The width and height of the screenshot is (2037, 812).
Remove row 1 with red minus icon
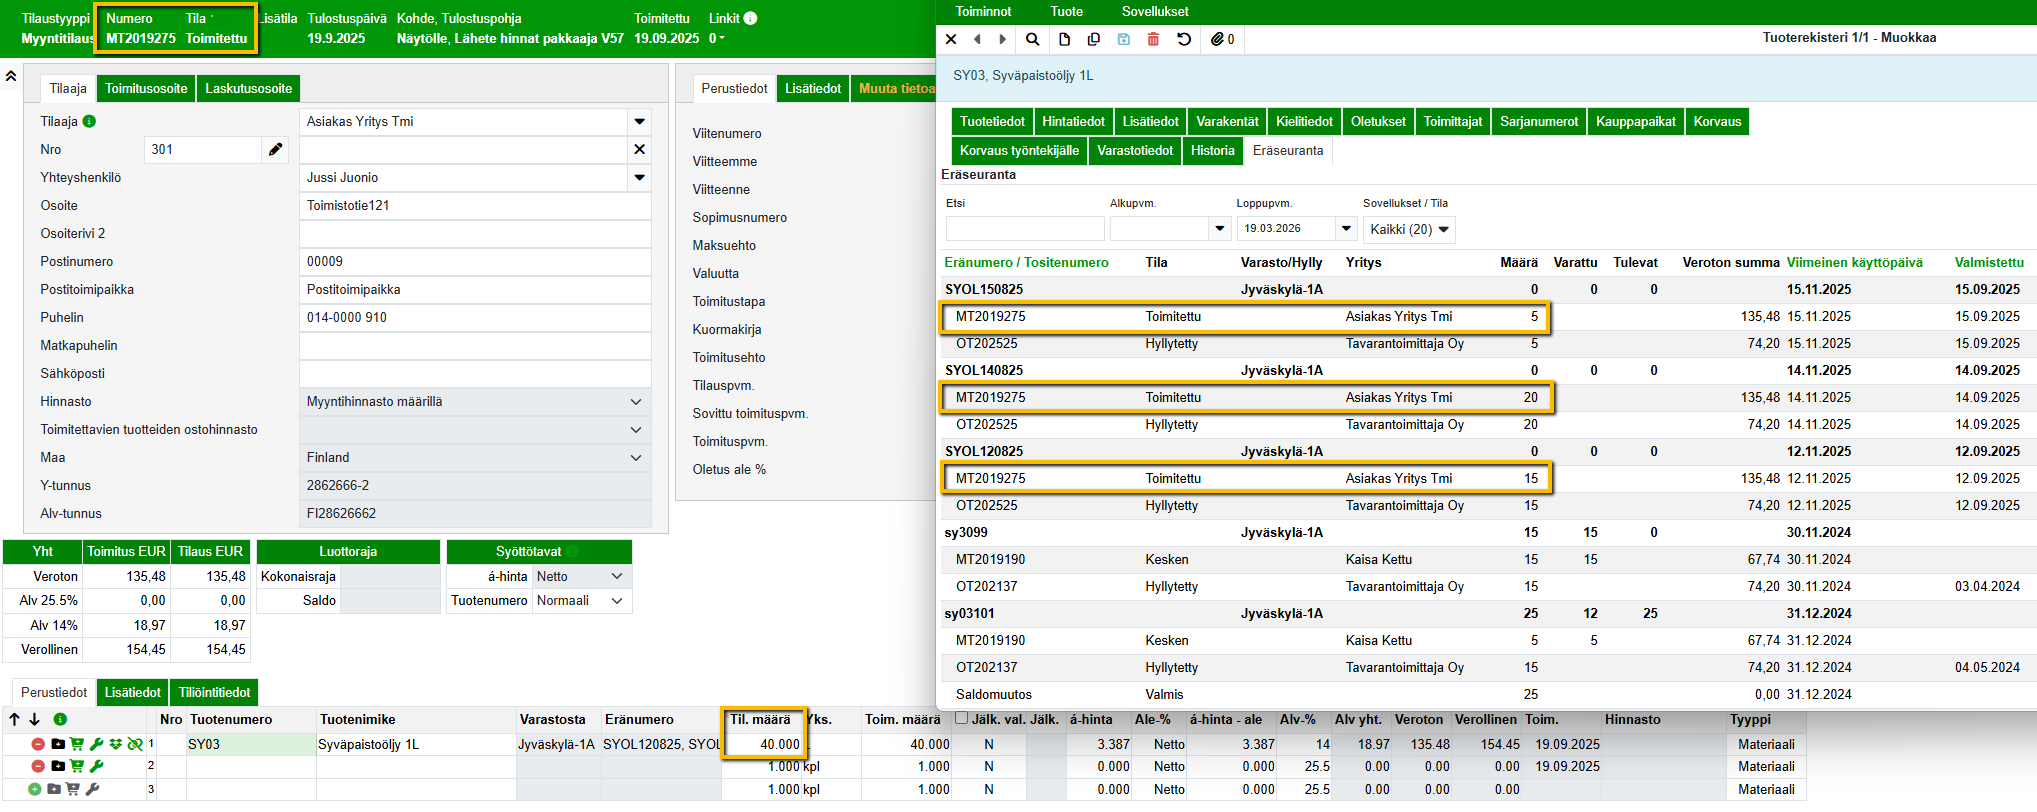[x=37, y=744]
